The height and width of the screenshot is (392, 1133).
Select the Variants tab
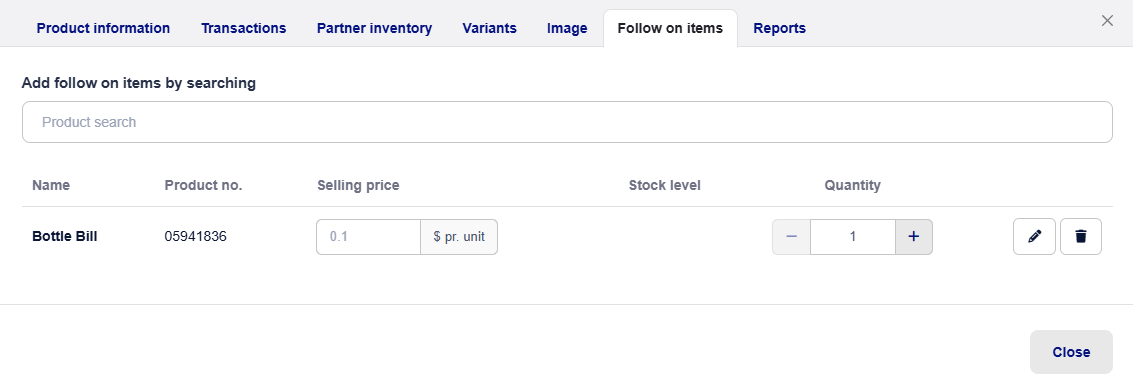[x=489, y=28]
